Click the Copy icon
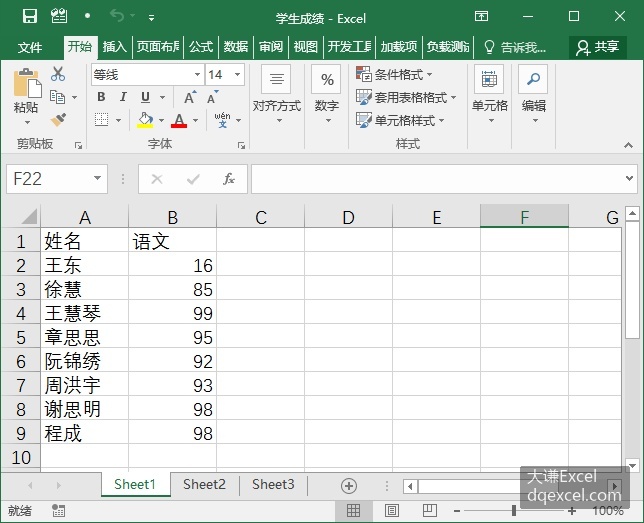Screen dimensions: 644x523 tap(58, 97)
